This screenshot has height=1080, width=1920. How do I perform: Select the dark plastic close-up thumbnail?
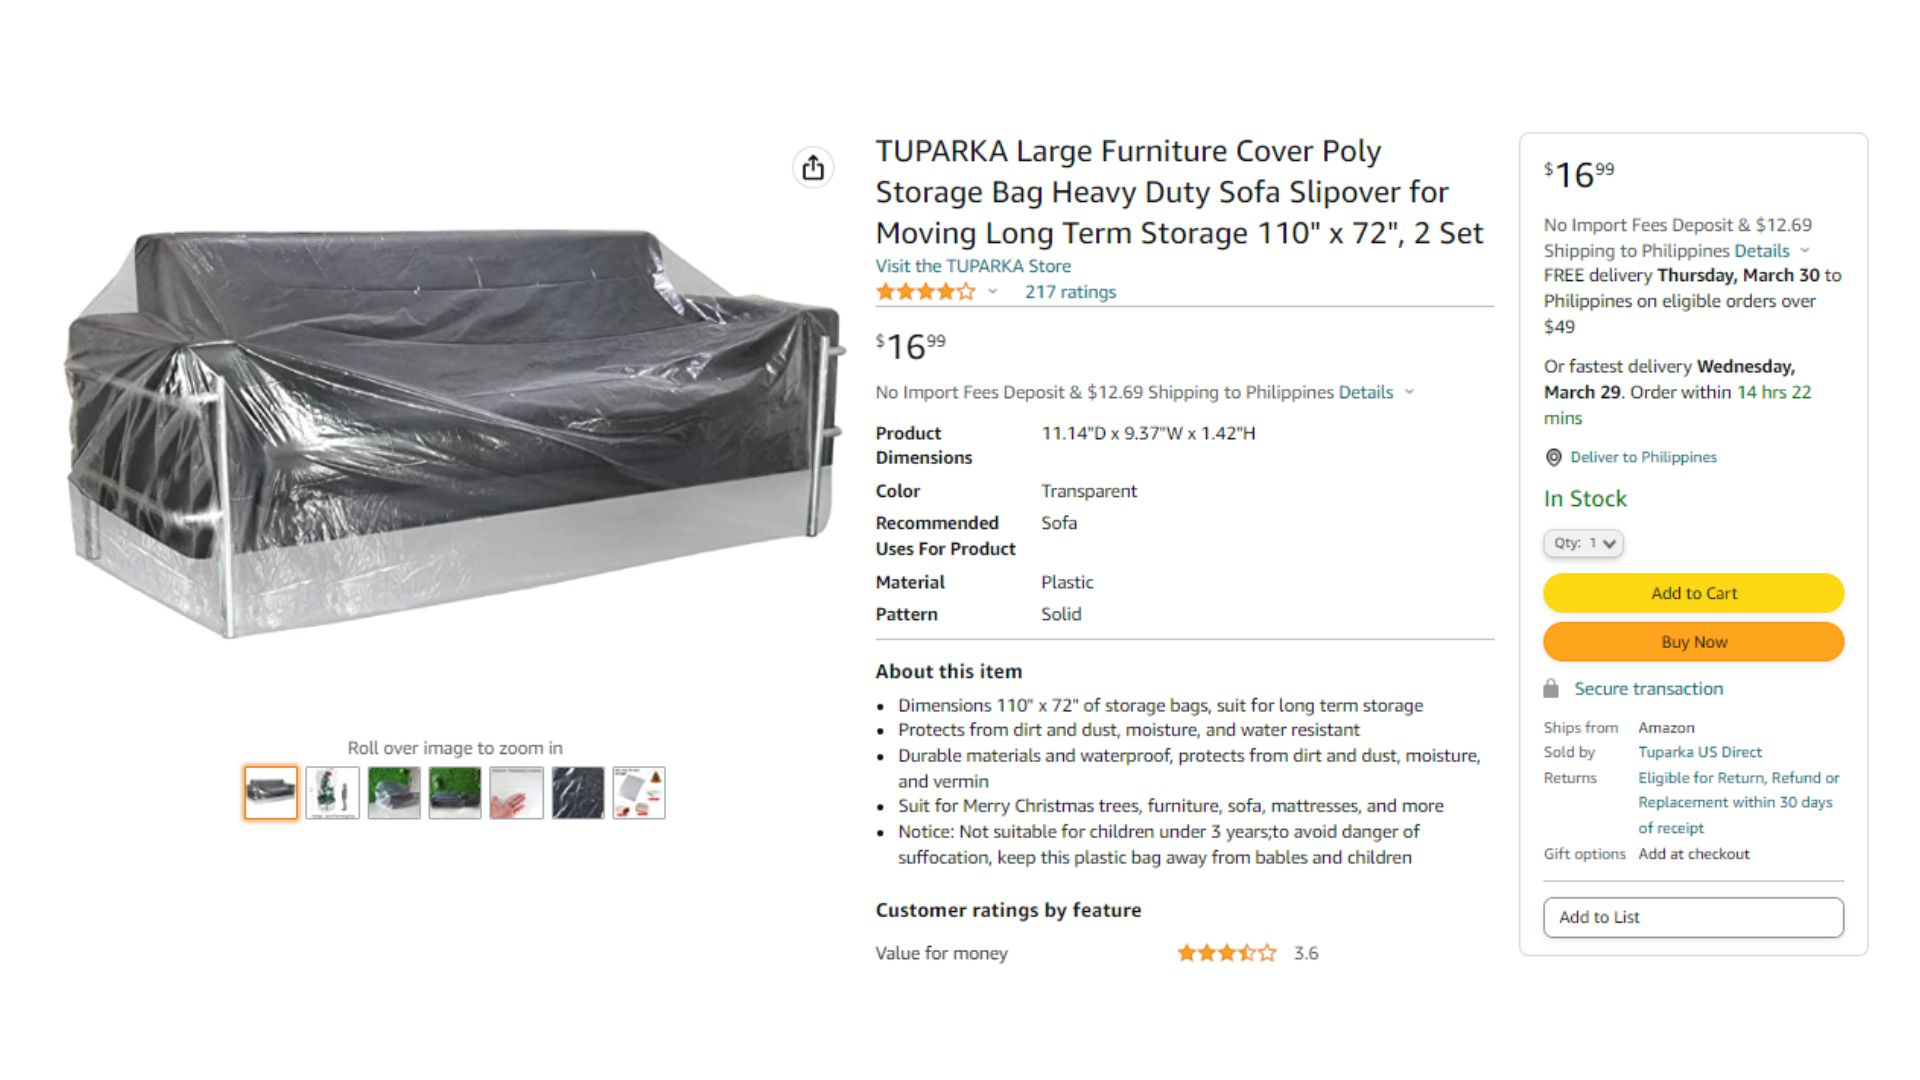point(578,793)
